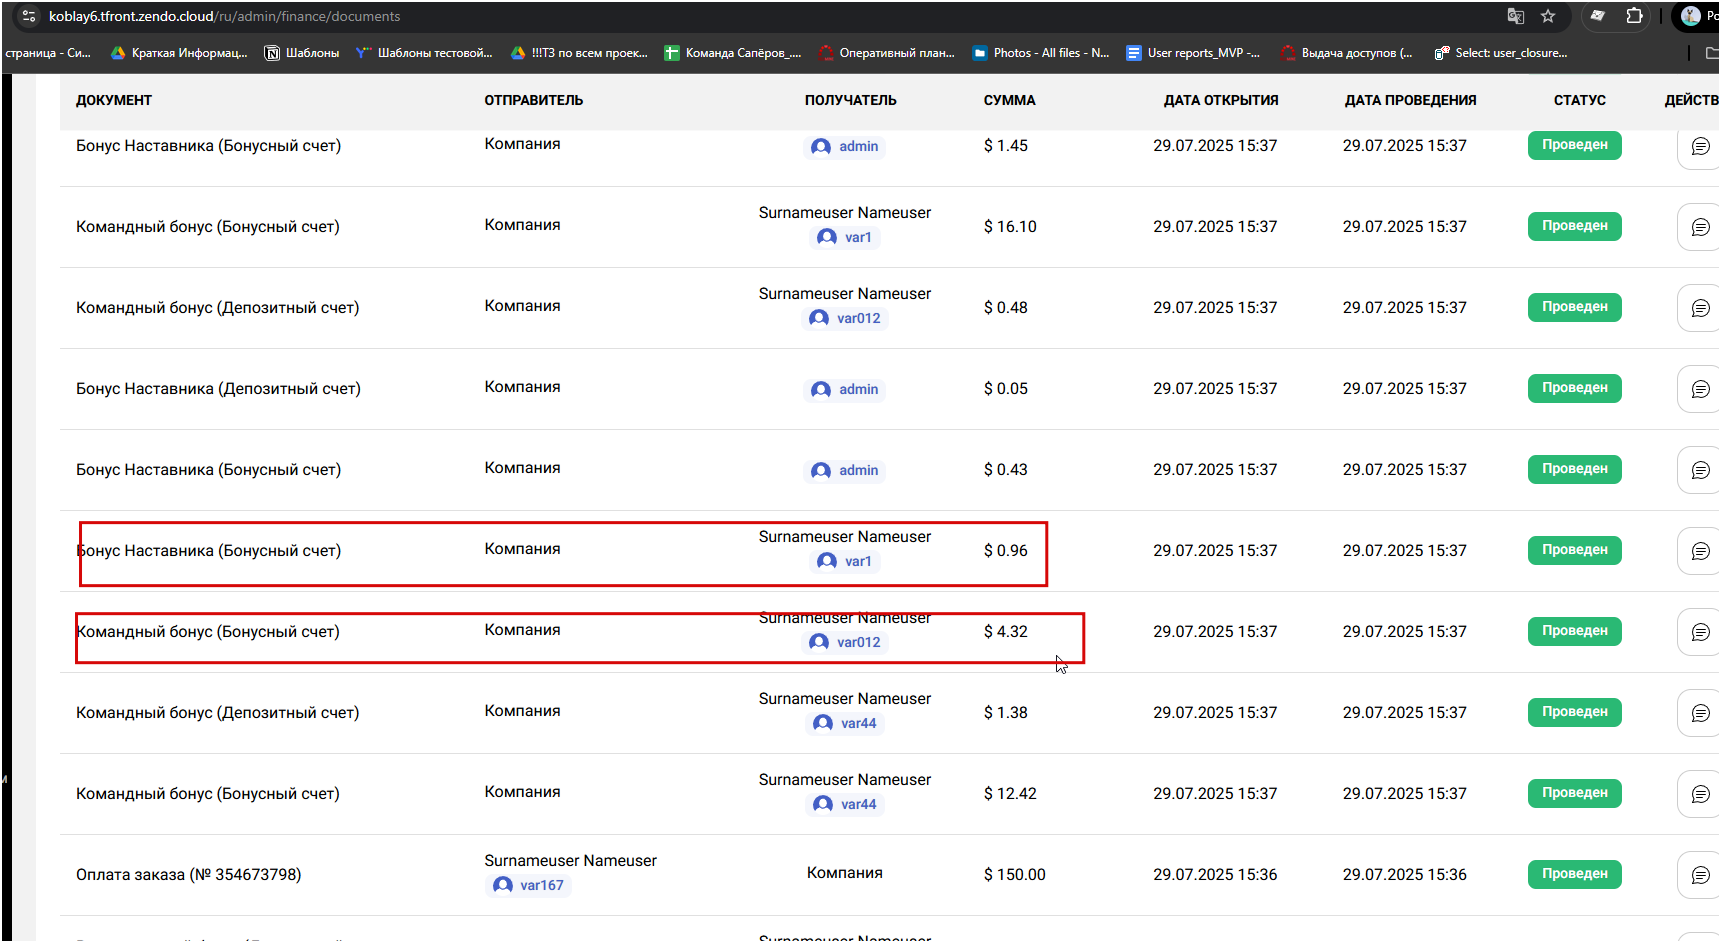
Task: Open bookmark Краткая Информац...
Action: click(x=179, y=53)
